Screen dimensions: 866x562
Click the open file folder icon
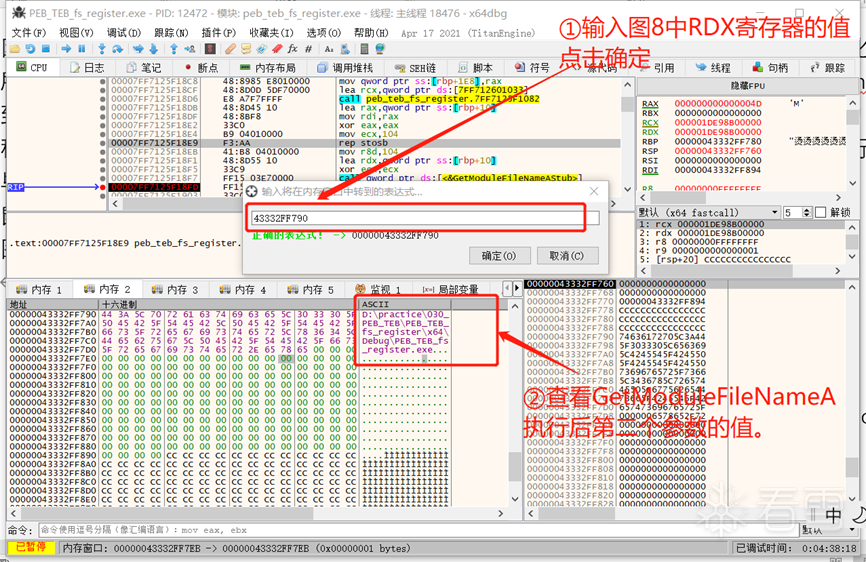(15, 49)
